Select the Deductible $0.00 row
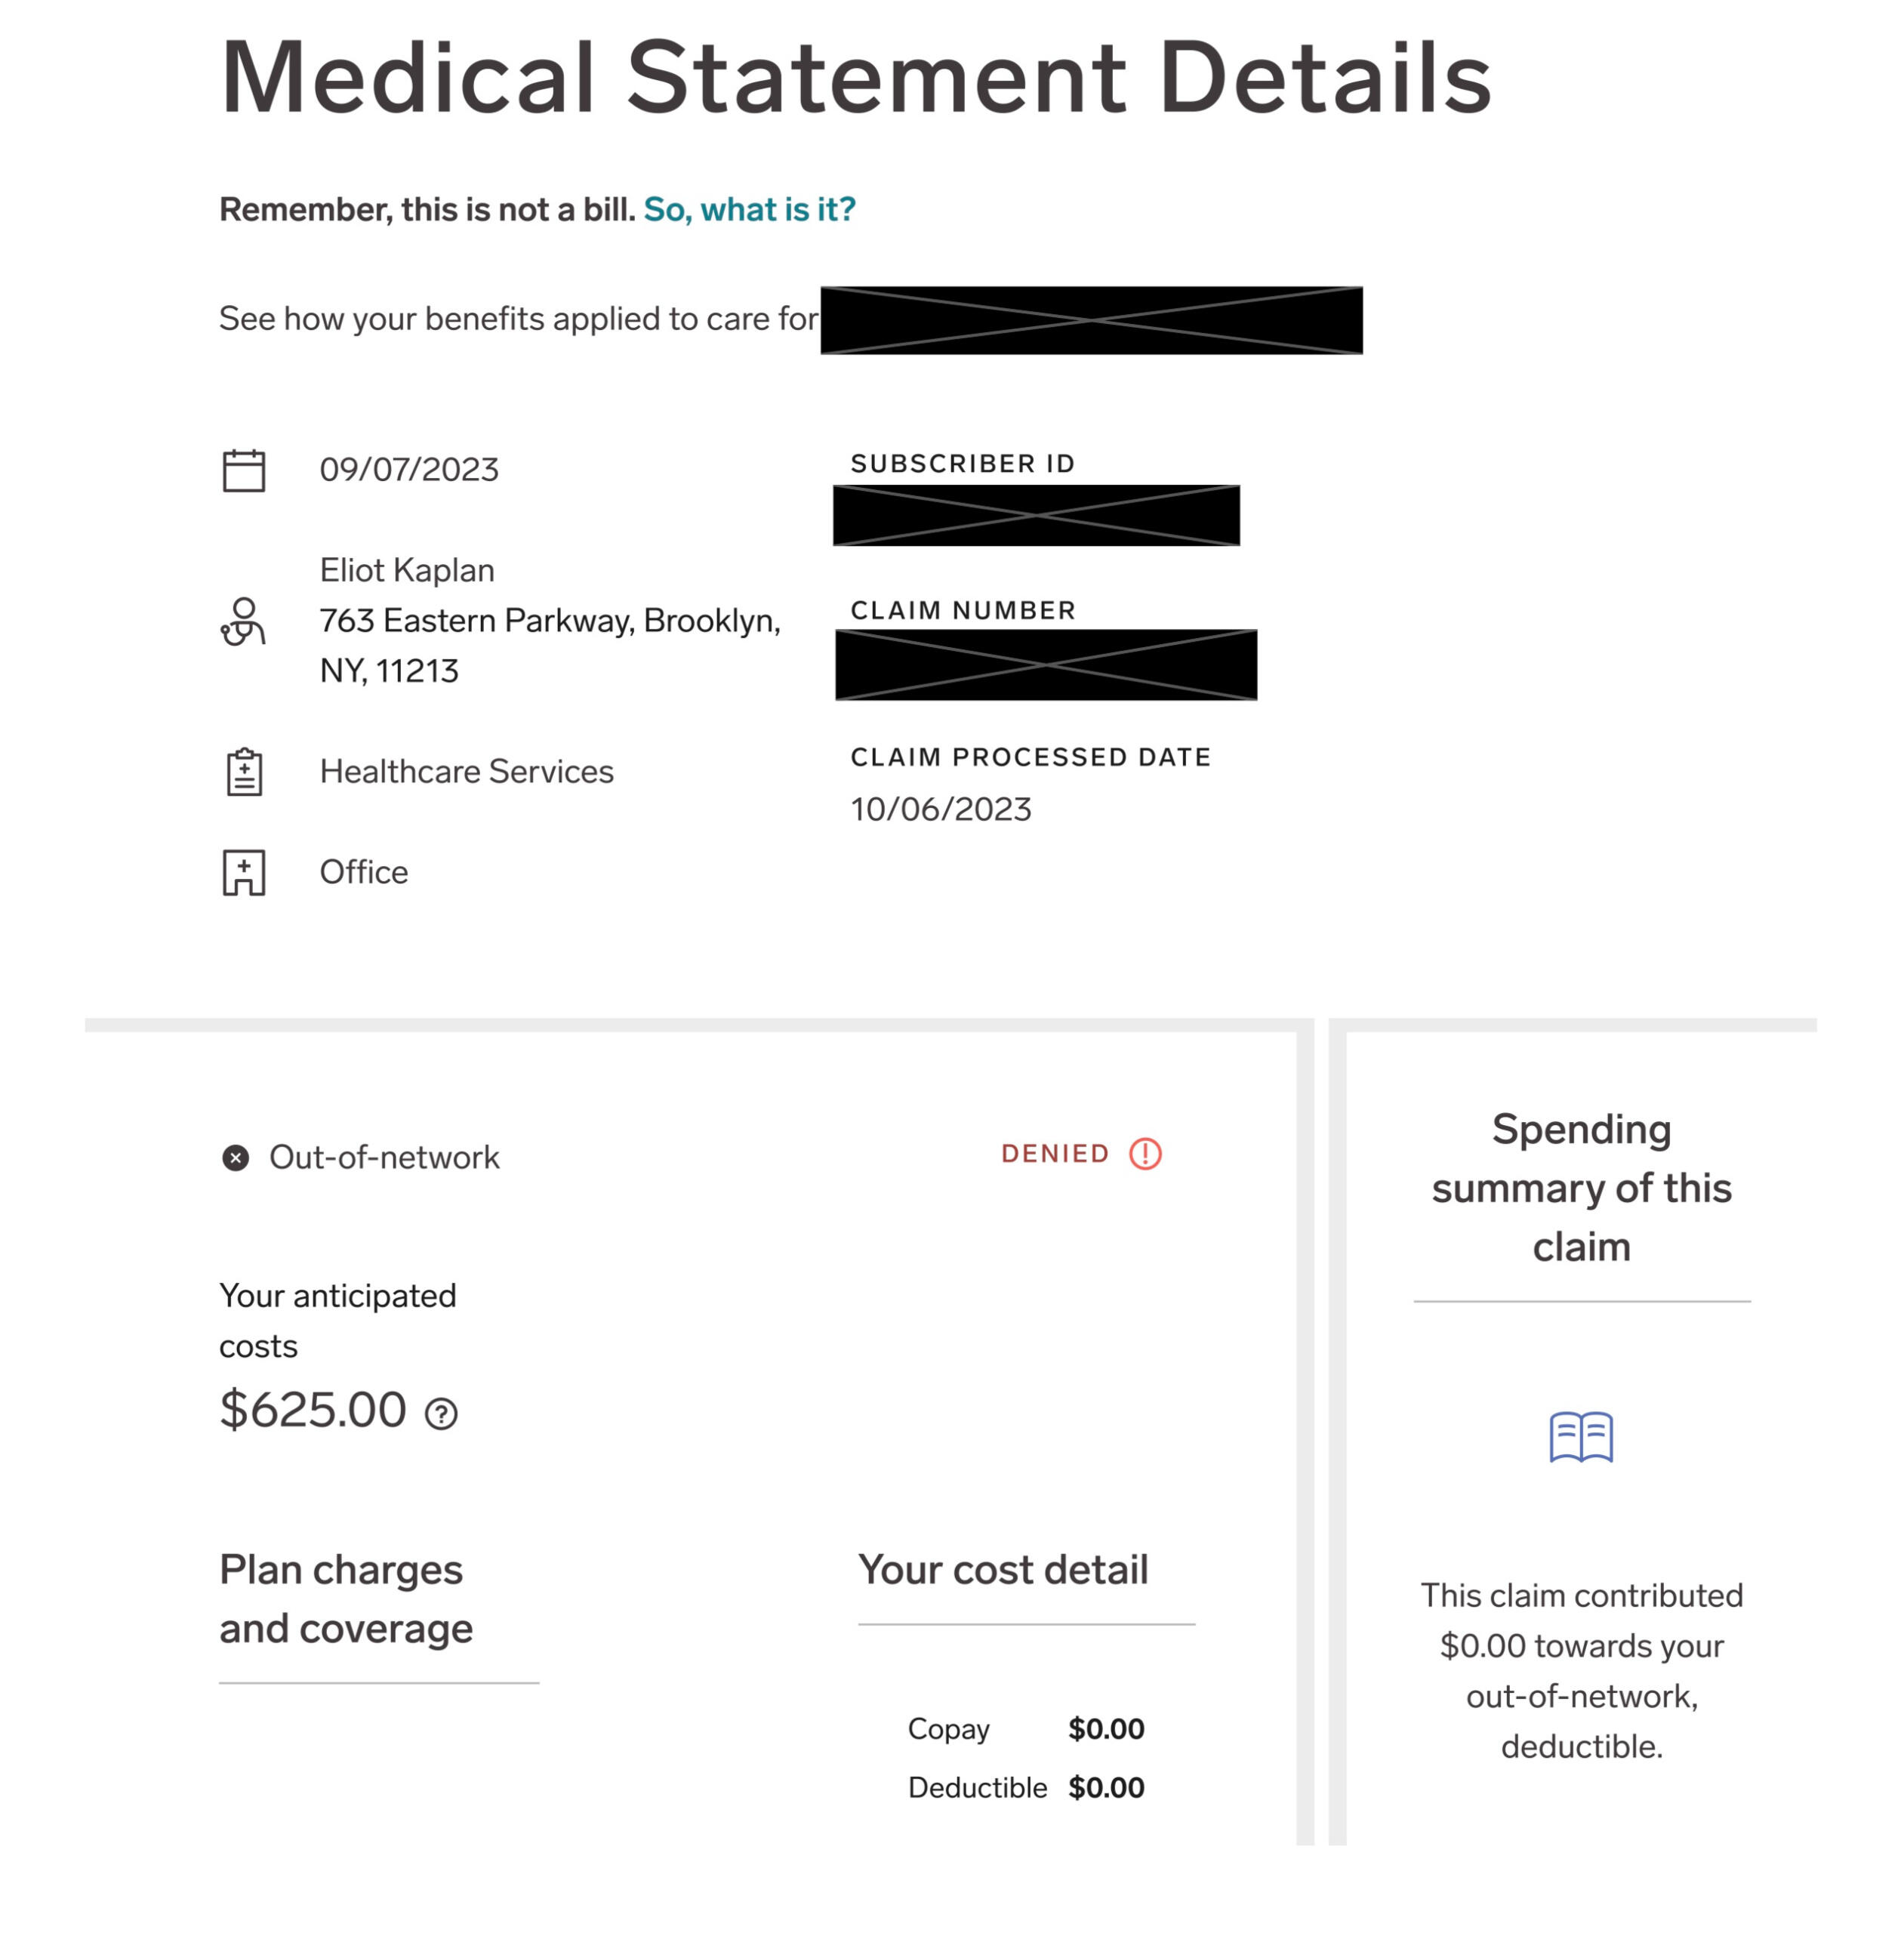Image resolution: width=1904 pixels, height=1933 pixels. tap(1025, 1788)
